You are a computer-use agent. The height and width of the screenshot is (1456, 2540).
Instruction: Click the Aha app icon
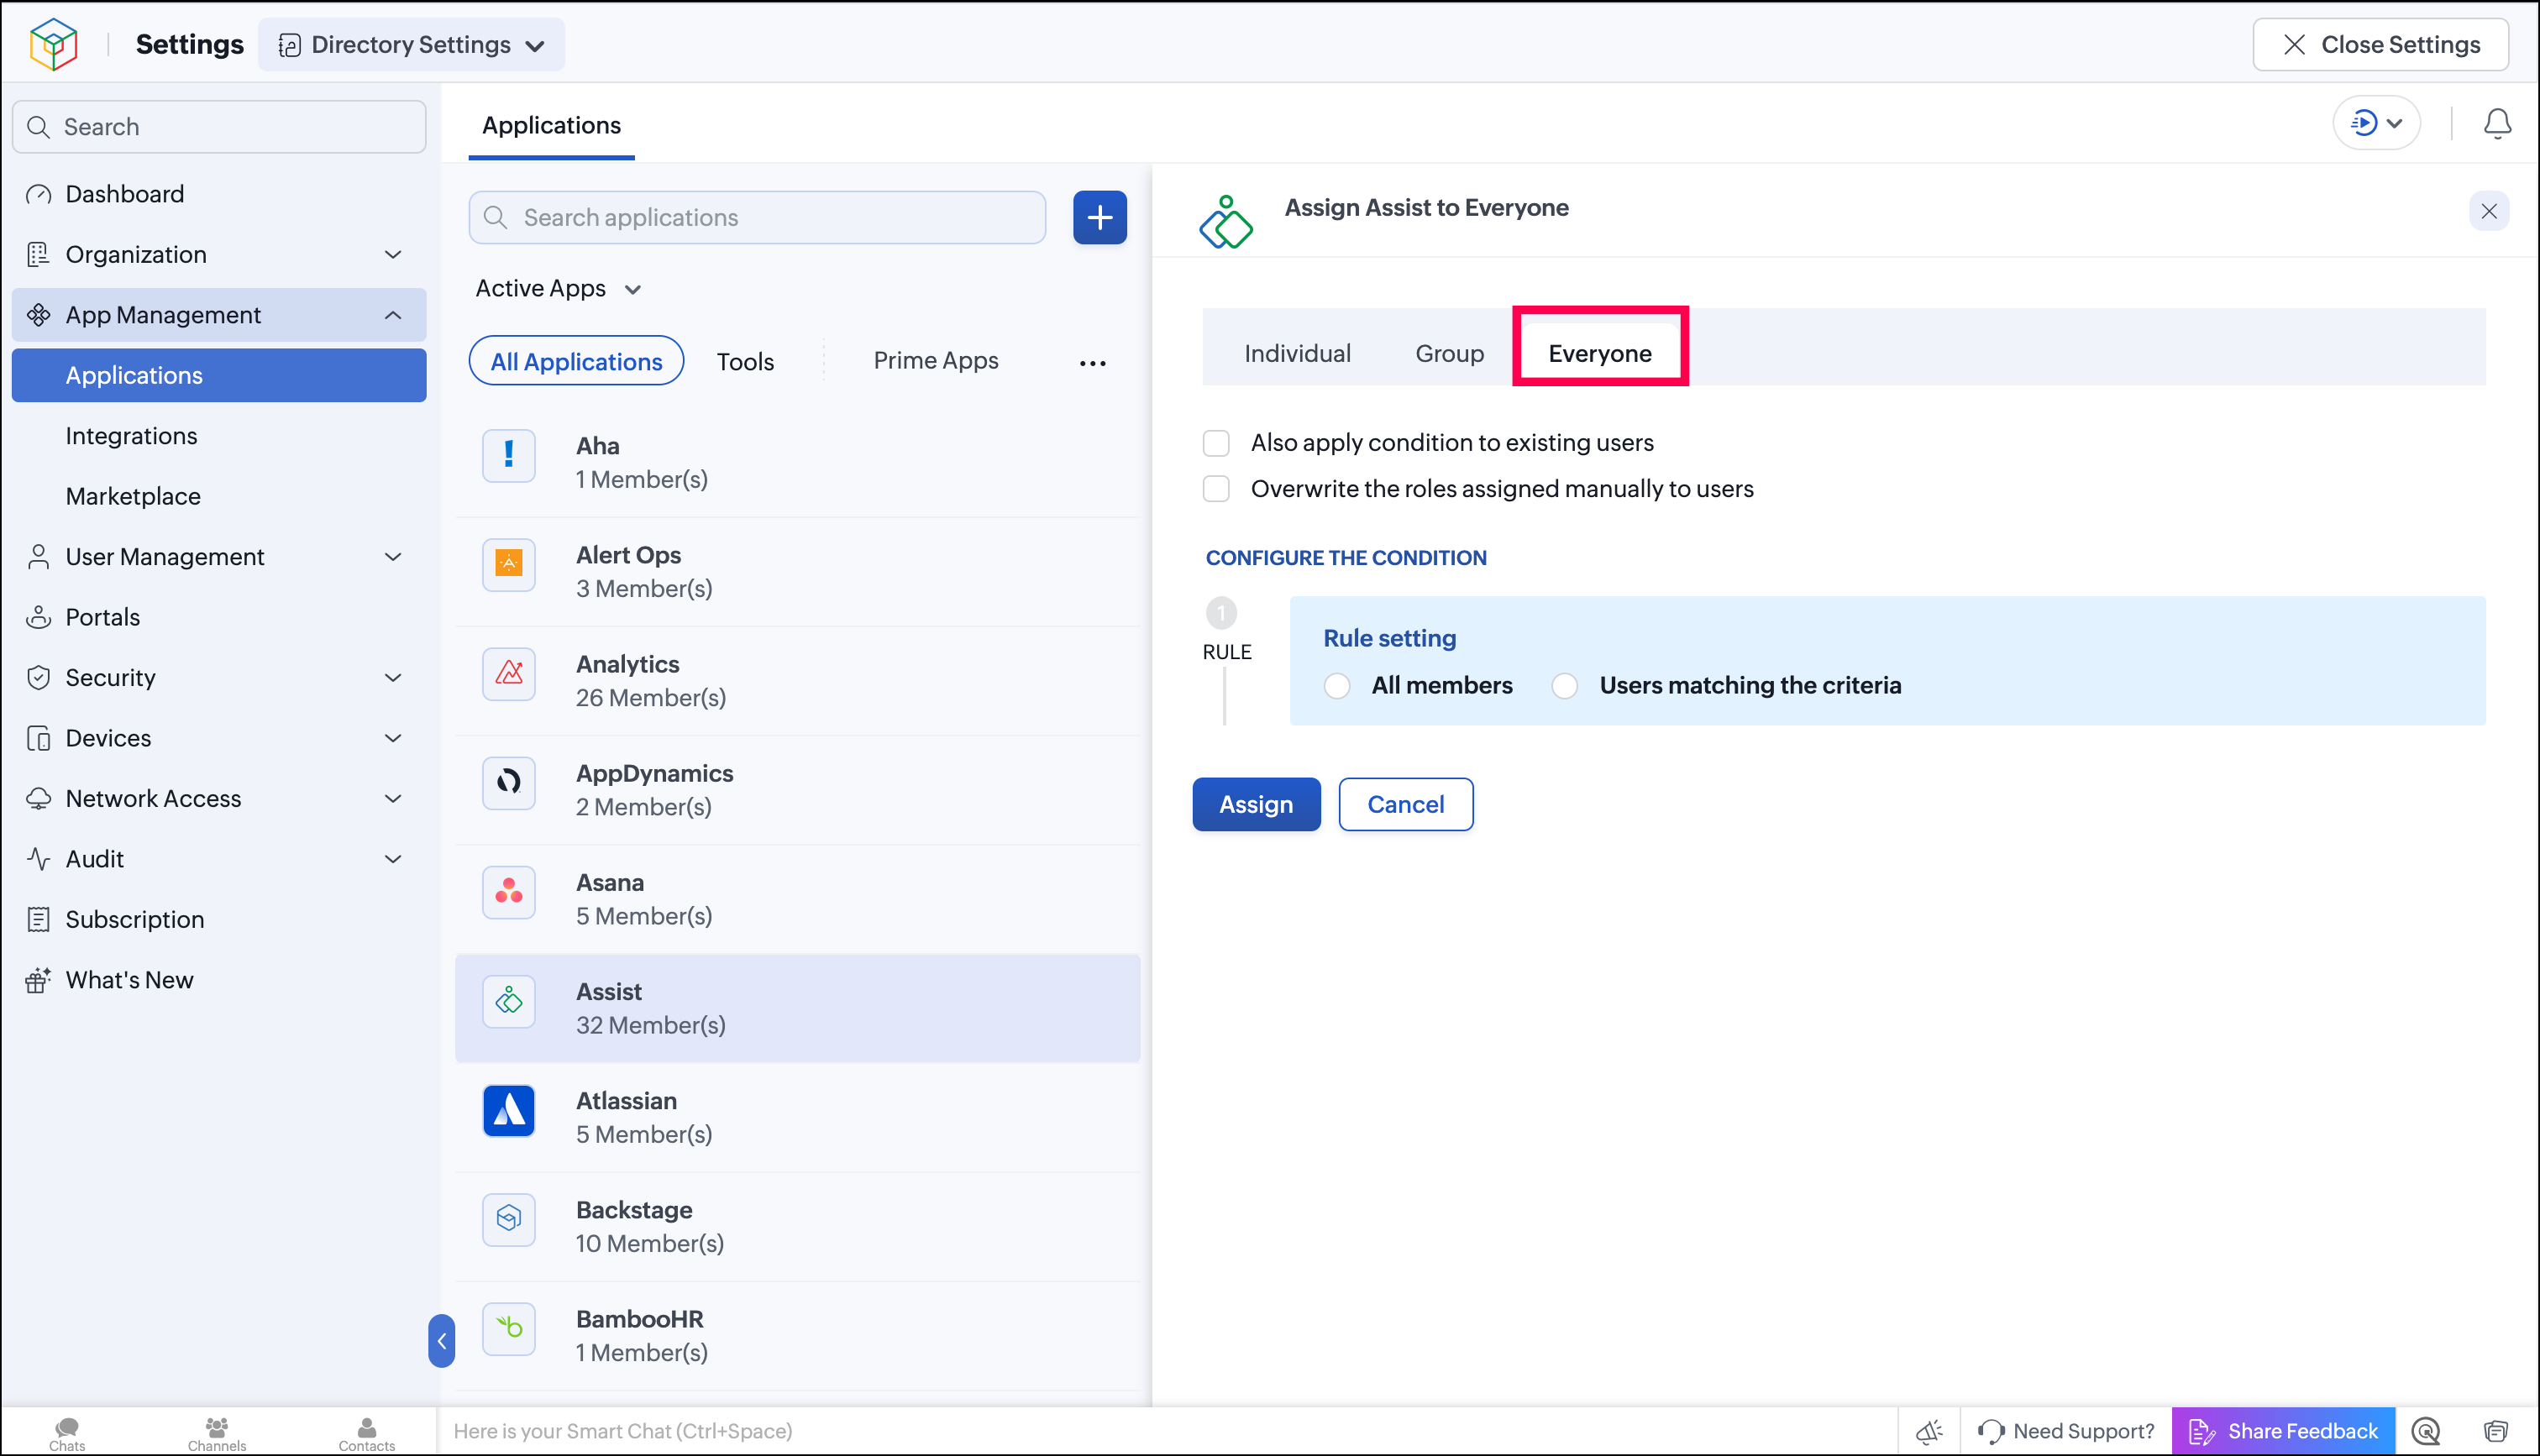[509, 456]
